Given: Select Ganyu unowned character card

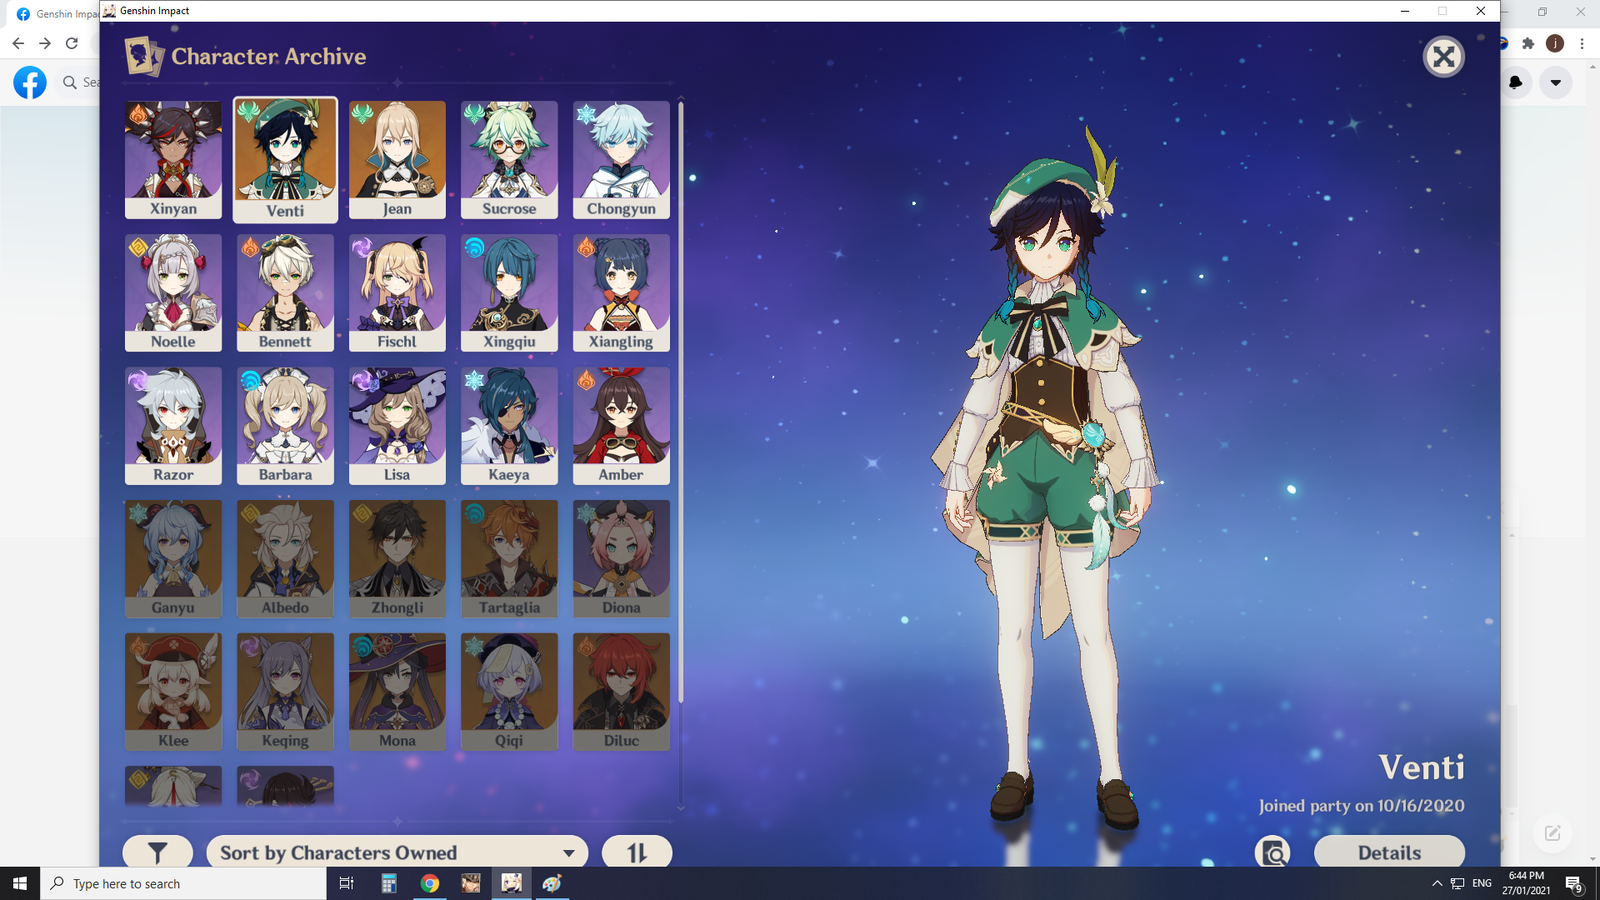Looking at the screenshot, I should 173,559.
